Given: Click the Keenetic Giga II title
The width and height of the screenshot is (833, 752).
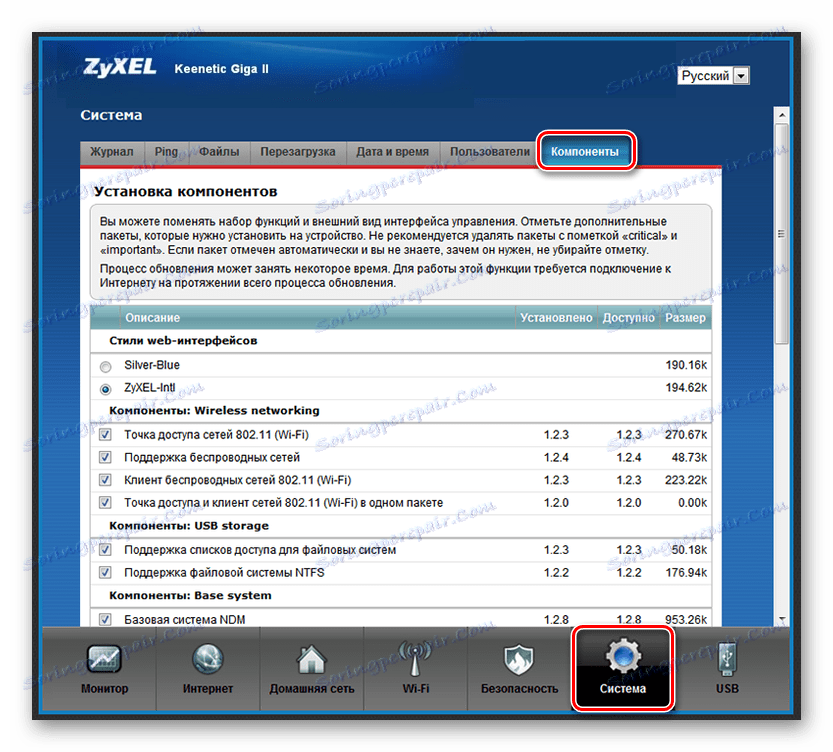Looking at the screenshot, I should pos(222,69).
